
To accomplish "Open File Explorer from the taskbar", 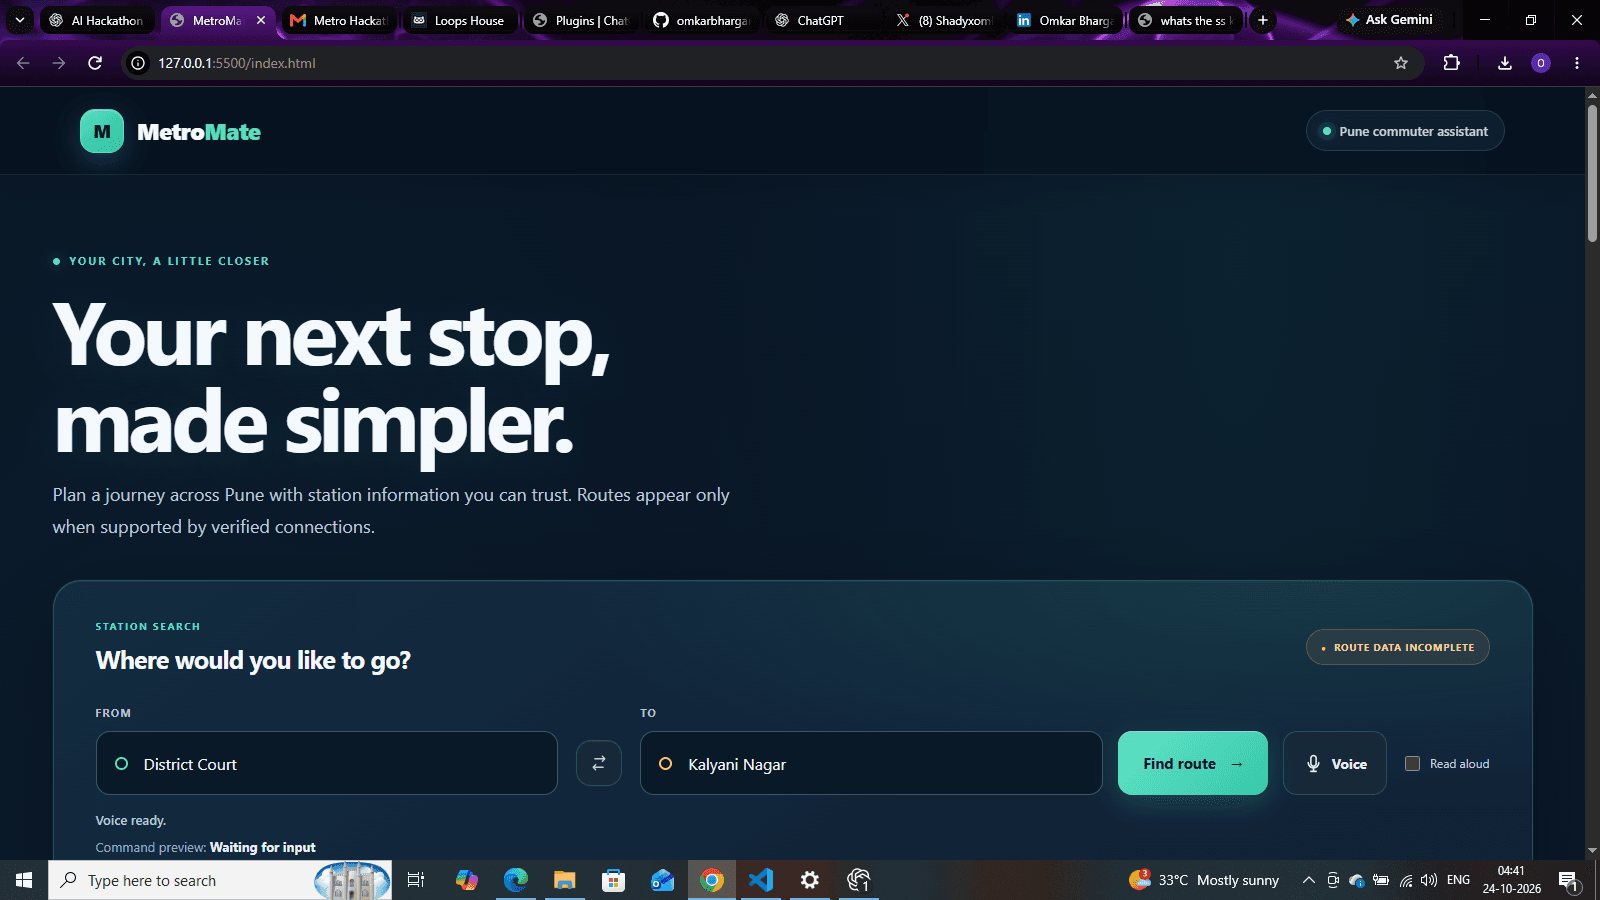I will click(565, 880).
